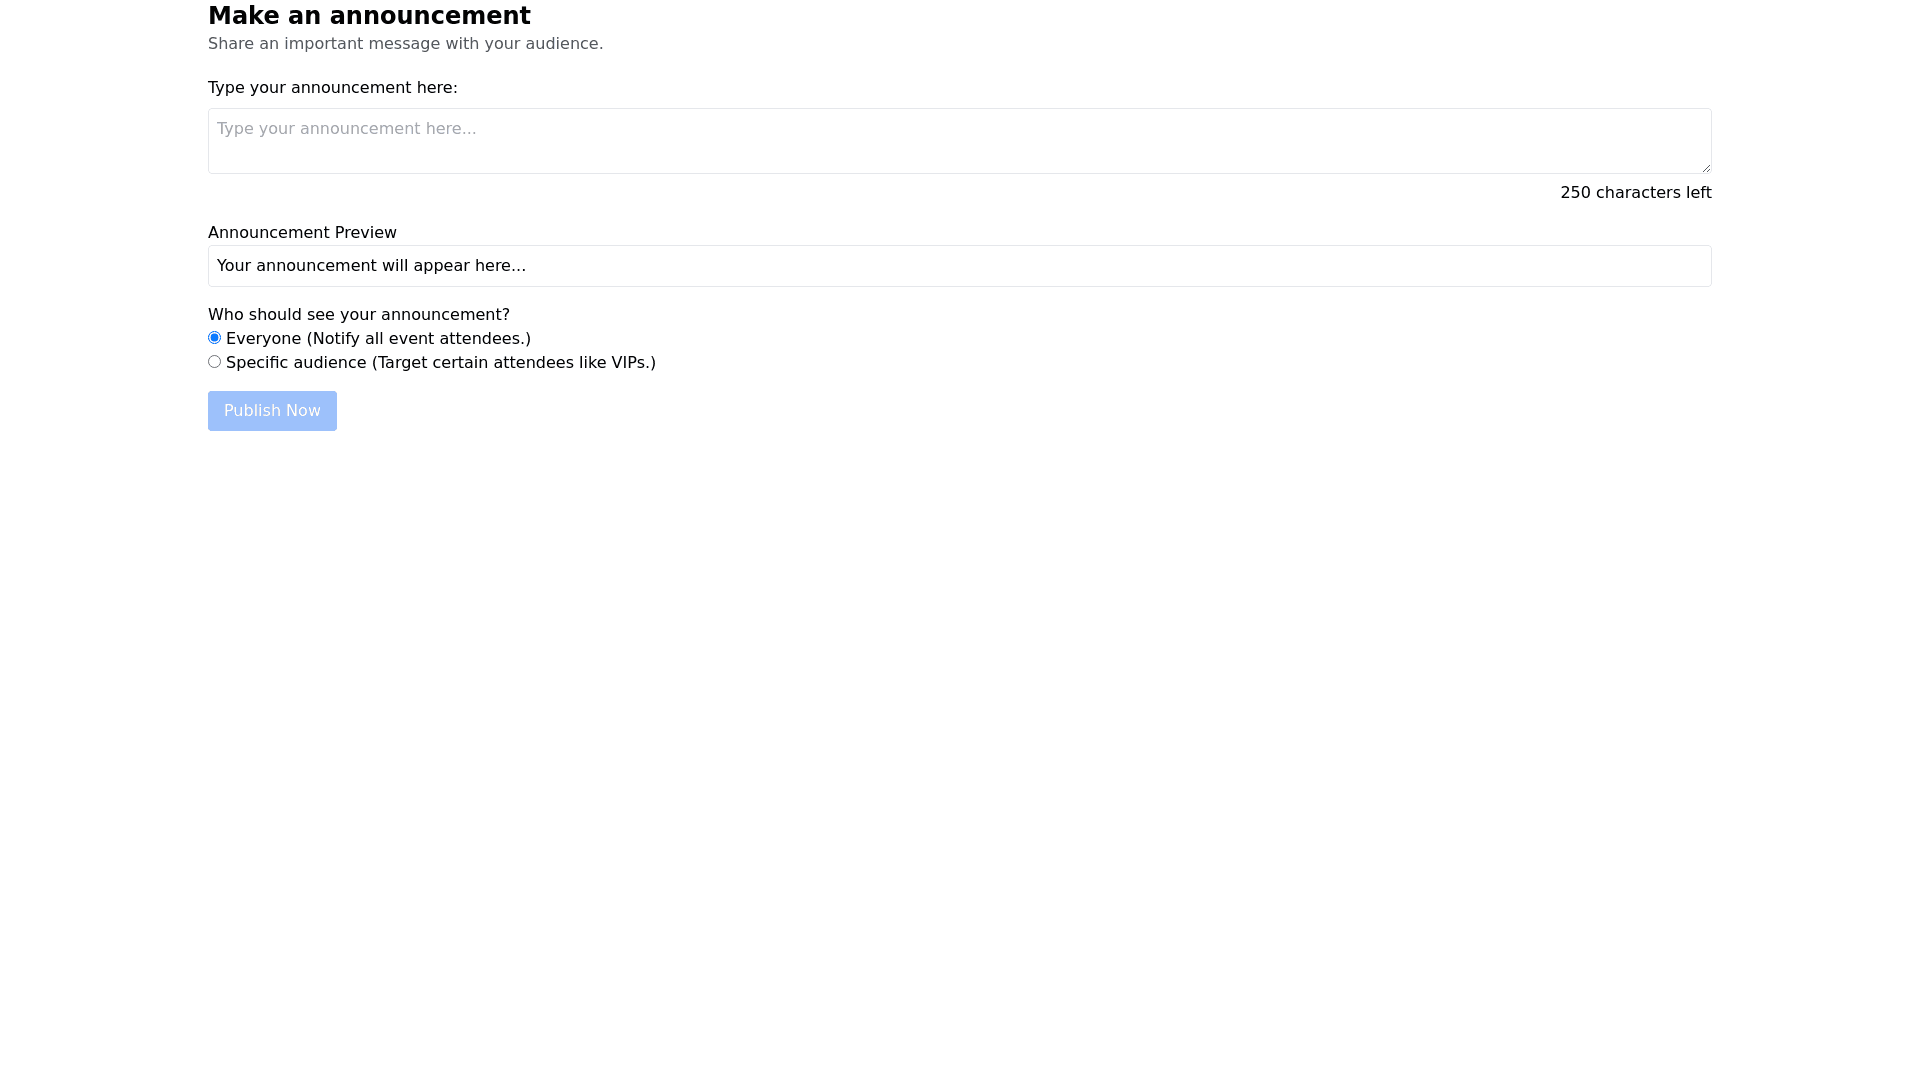
Task: Click 'Who should see your announcement?' text
Action: coord(359,315)
